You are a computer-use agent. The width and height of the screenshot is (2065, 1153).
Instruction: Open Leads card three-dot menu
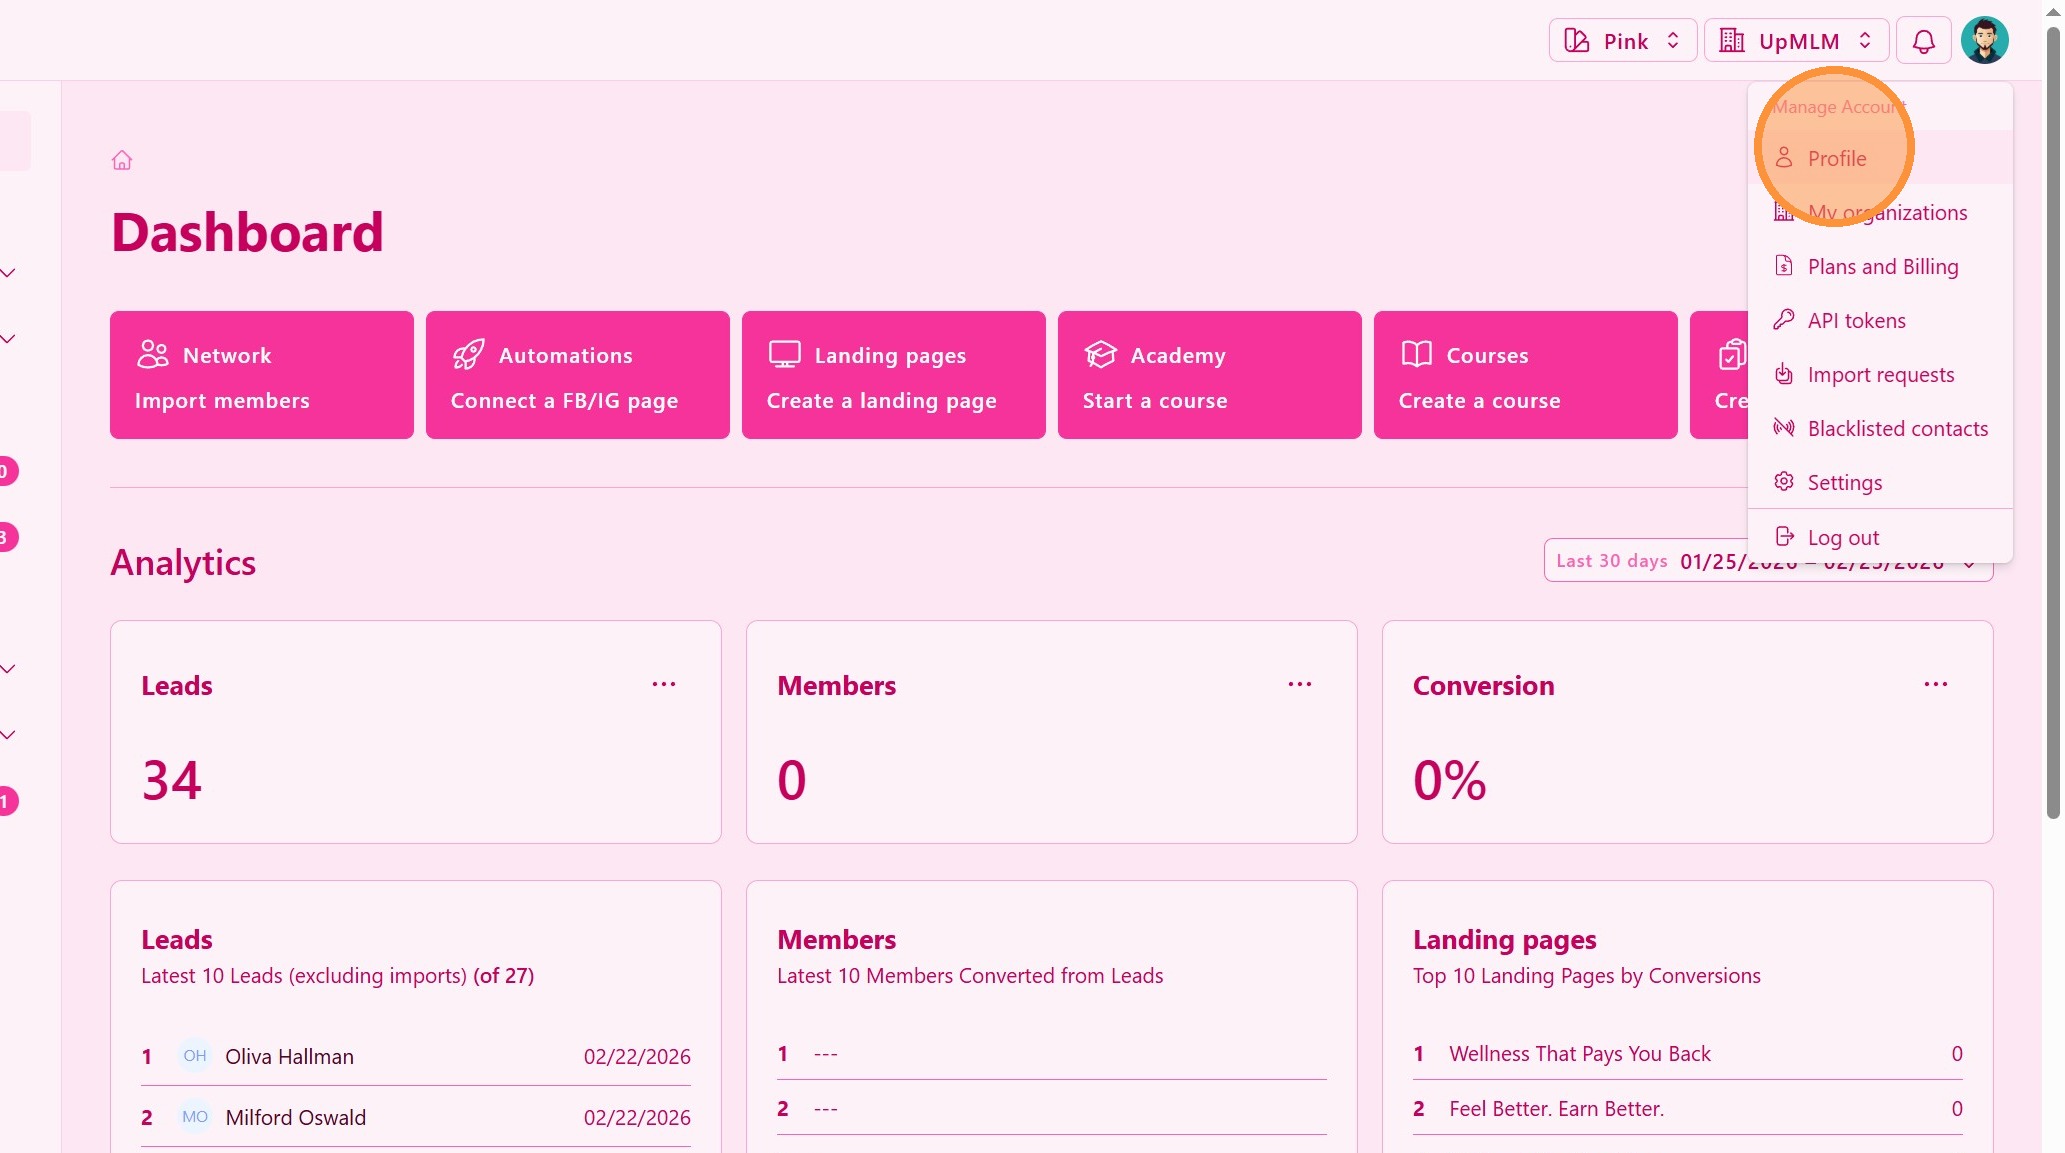pyautogui.click(x=664, y=684)
